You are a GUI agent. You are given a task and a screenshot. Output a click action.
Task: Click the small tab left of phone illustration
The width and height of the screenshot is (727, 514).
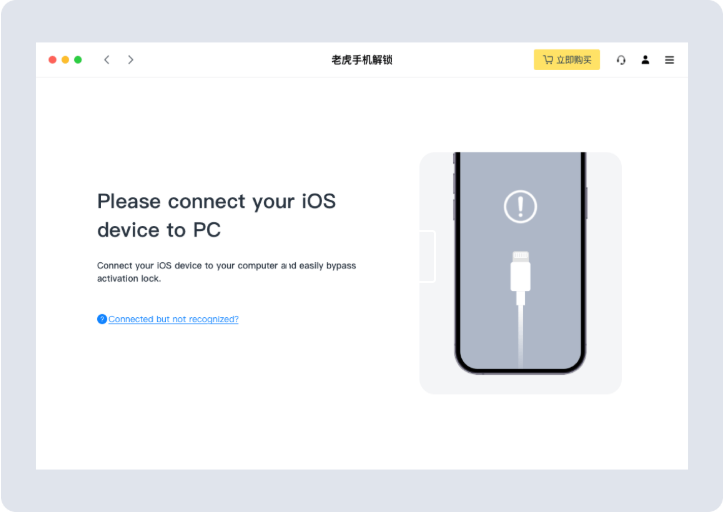point(427,256)
